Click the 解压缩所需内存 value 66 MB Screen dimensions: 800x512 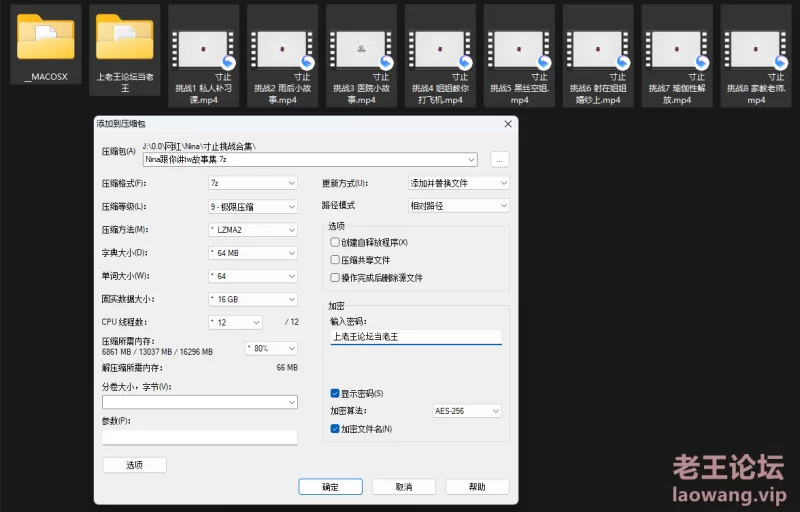[x=287, y=367]
